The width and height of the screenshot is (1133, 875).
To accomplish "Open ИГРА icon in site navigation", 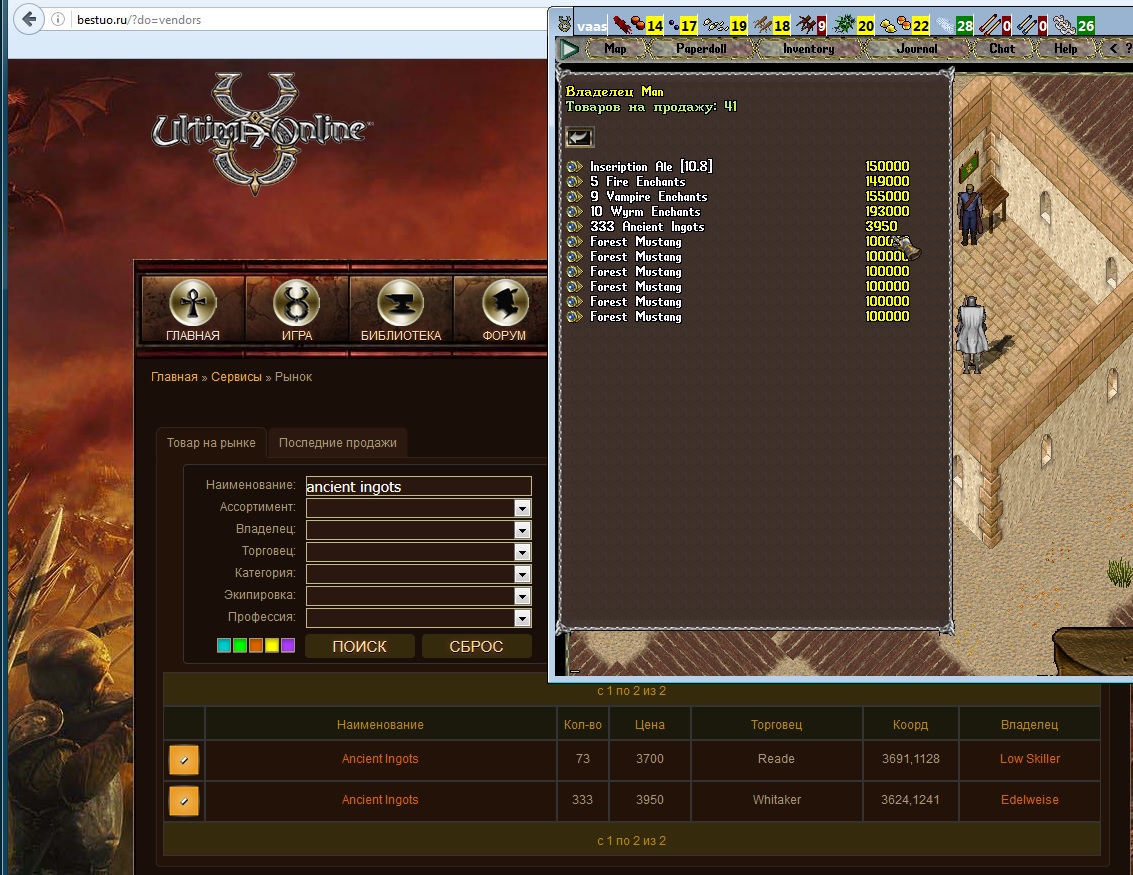I will click(x=296, y=302).
